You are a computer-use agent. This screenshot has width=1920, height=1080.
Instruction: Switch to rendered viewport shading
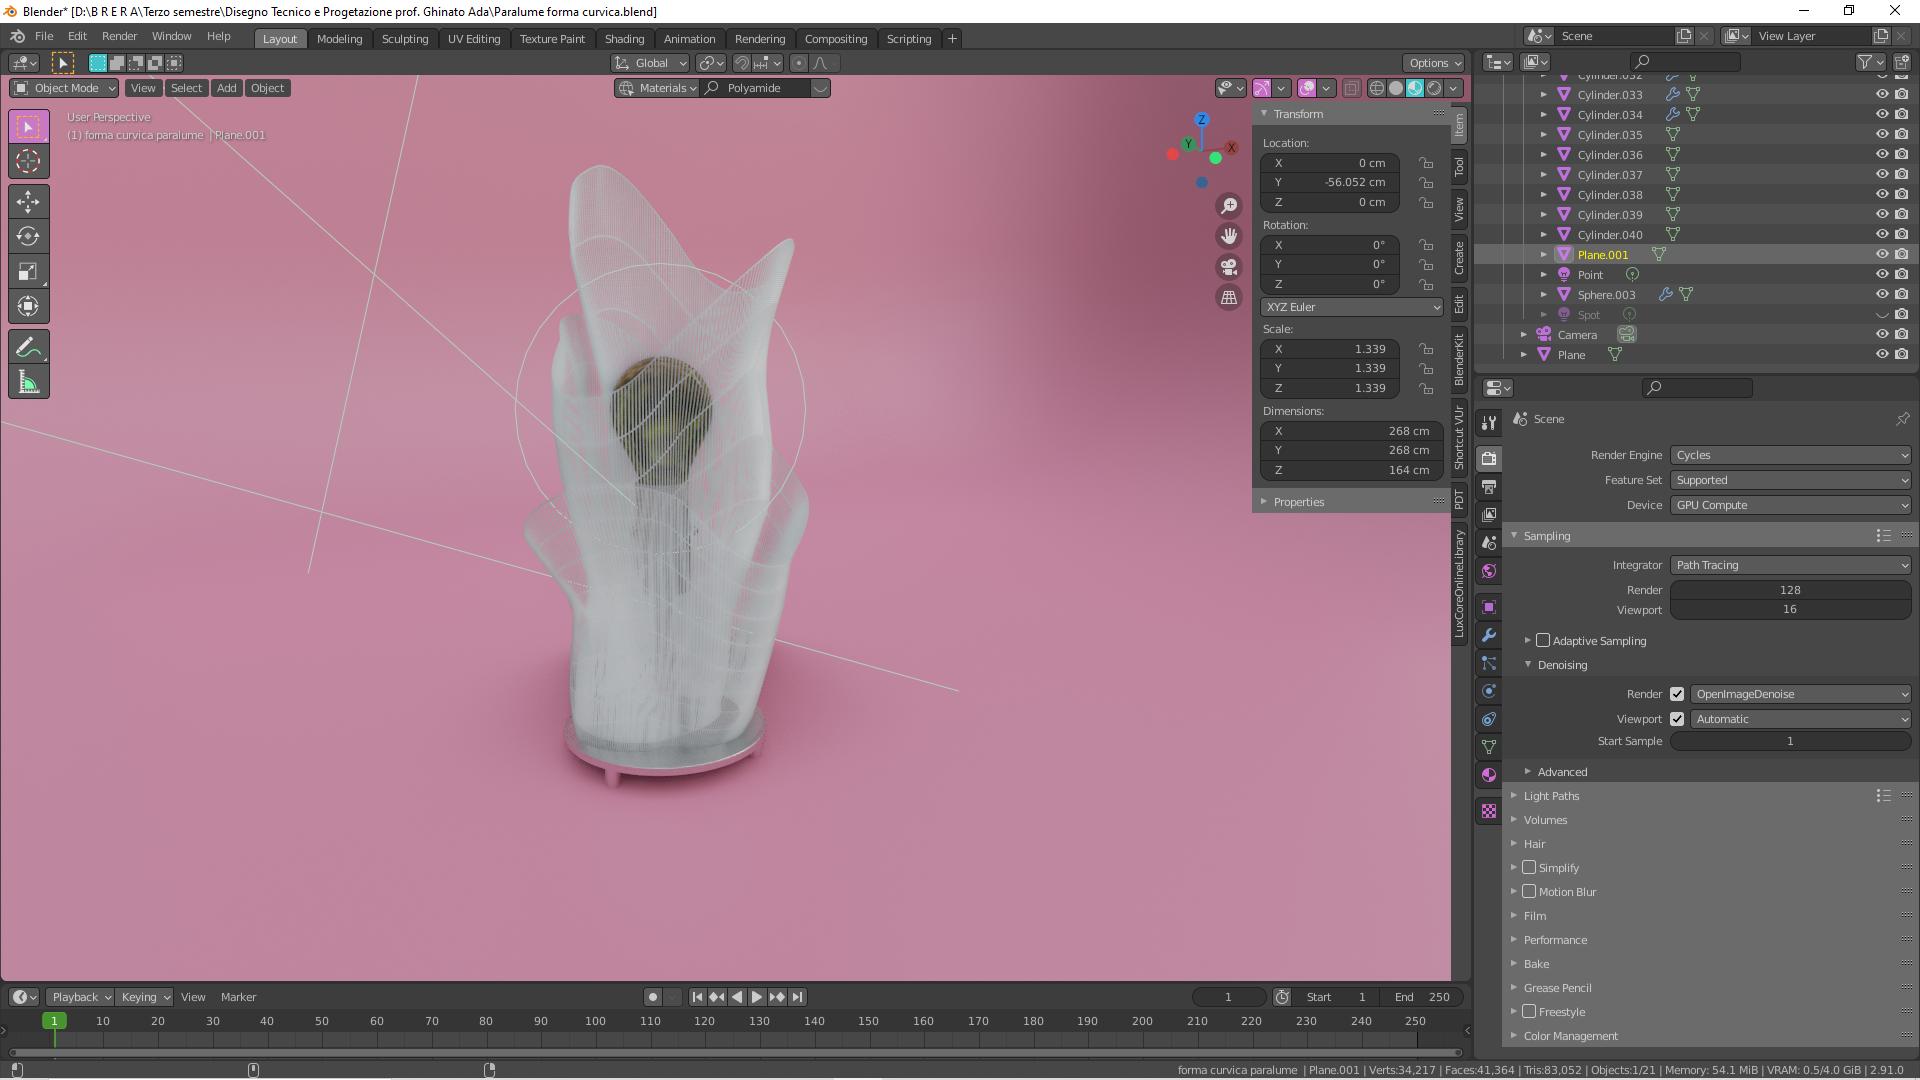click(x=1434, y=88)
